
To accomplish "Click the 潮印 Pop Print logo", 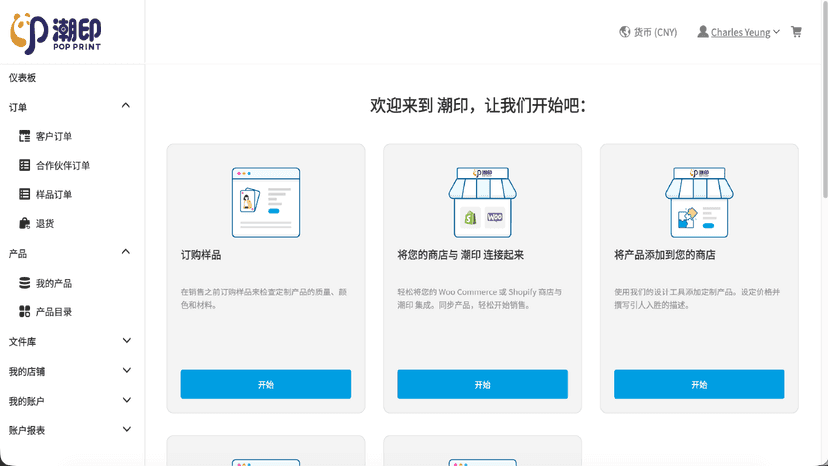I will 55,34.
